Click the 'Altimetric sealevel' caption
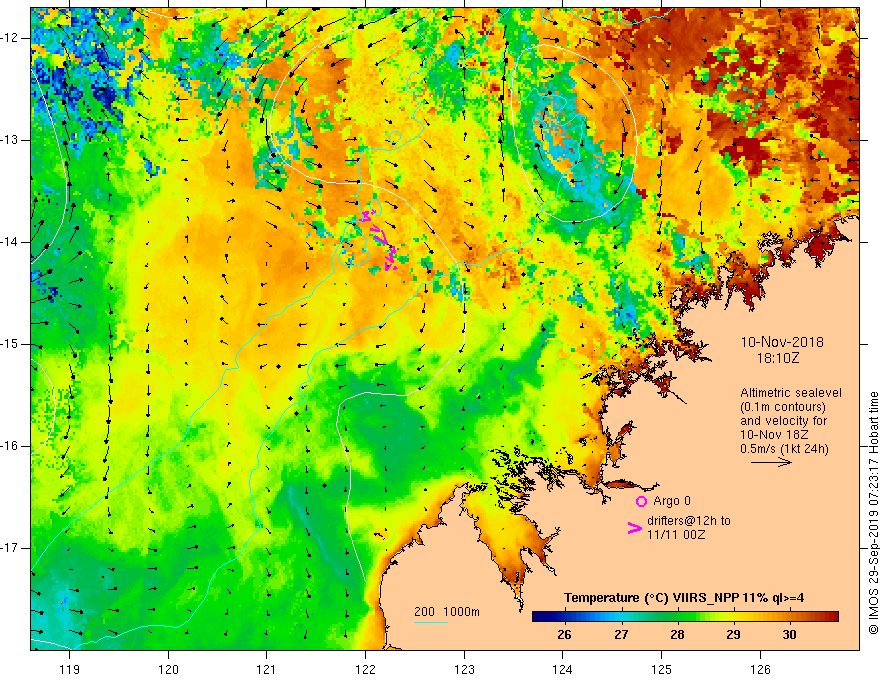This screenshot has height=680, width=880. click(x=791, y=393)
